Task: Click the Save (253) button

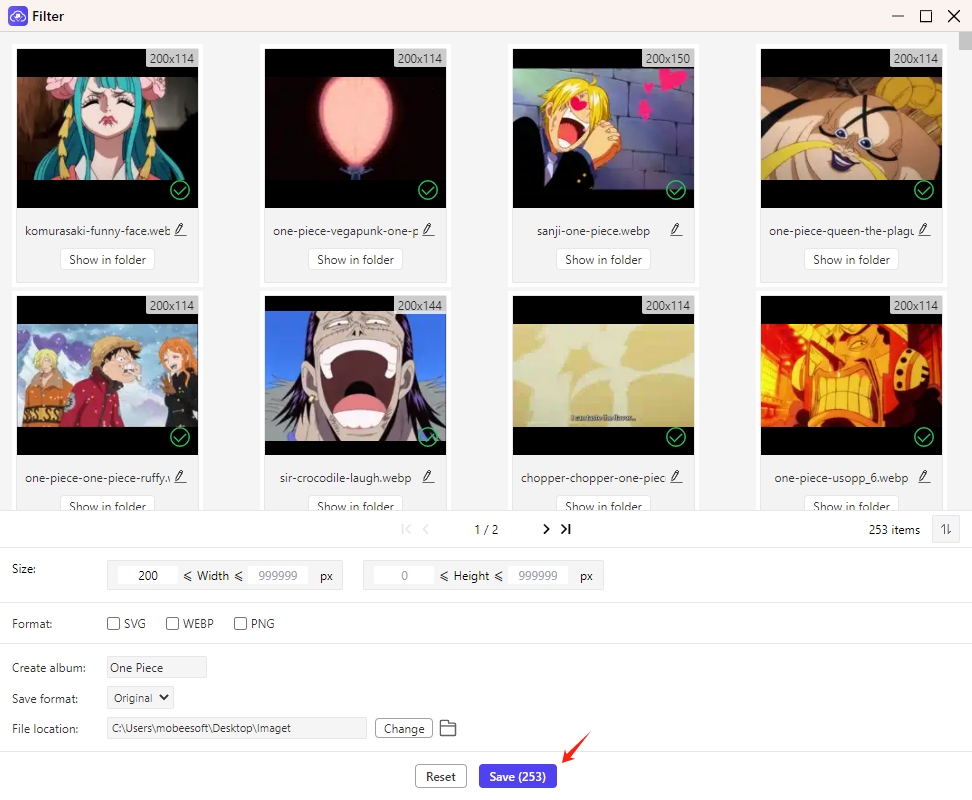Action: point(517,777)
